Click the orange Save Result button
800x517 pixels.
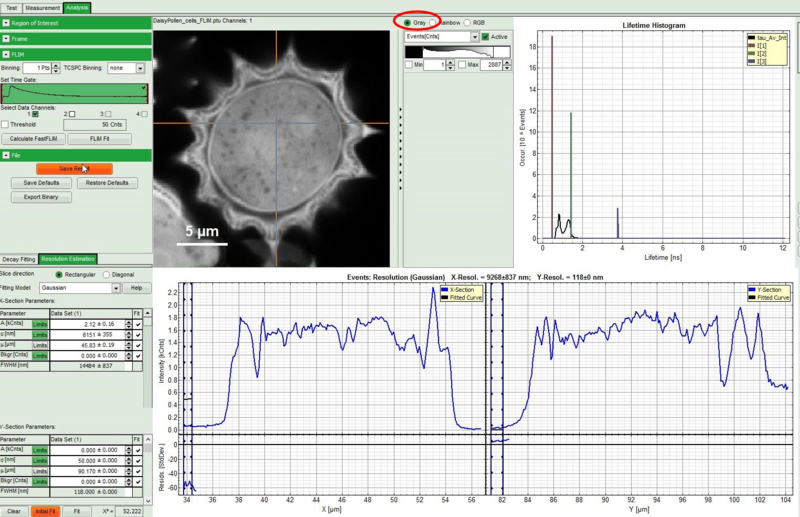tap(73, 168)
